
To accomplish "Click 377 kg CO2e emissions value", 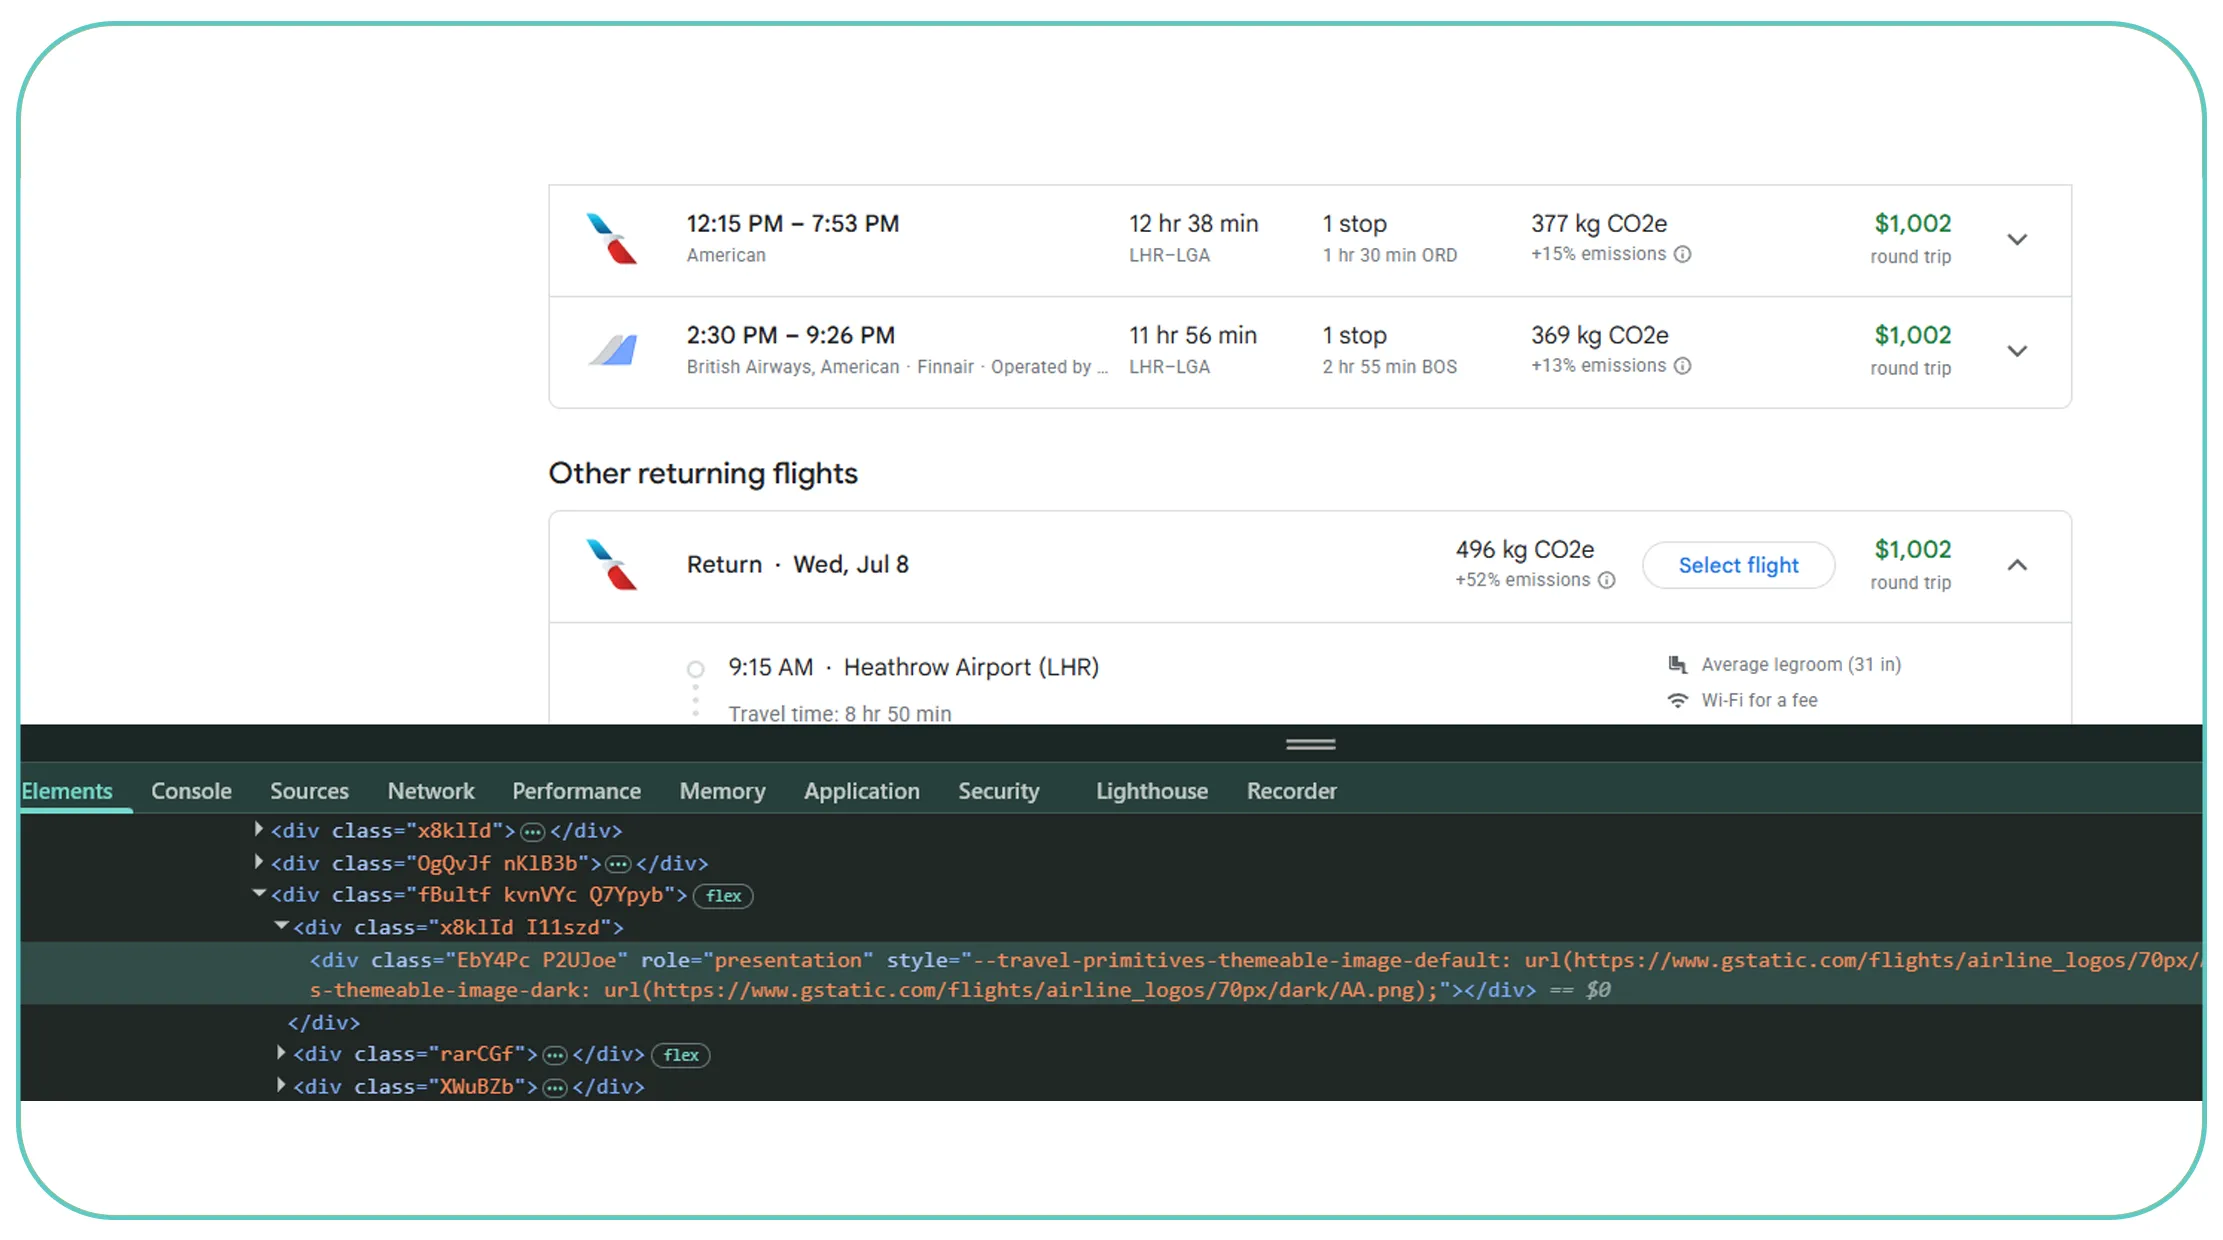I will tap(1599, 224).
